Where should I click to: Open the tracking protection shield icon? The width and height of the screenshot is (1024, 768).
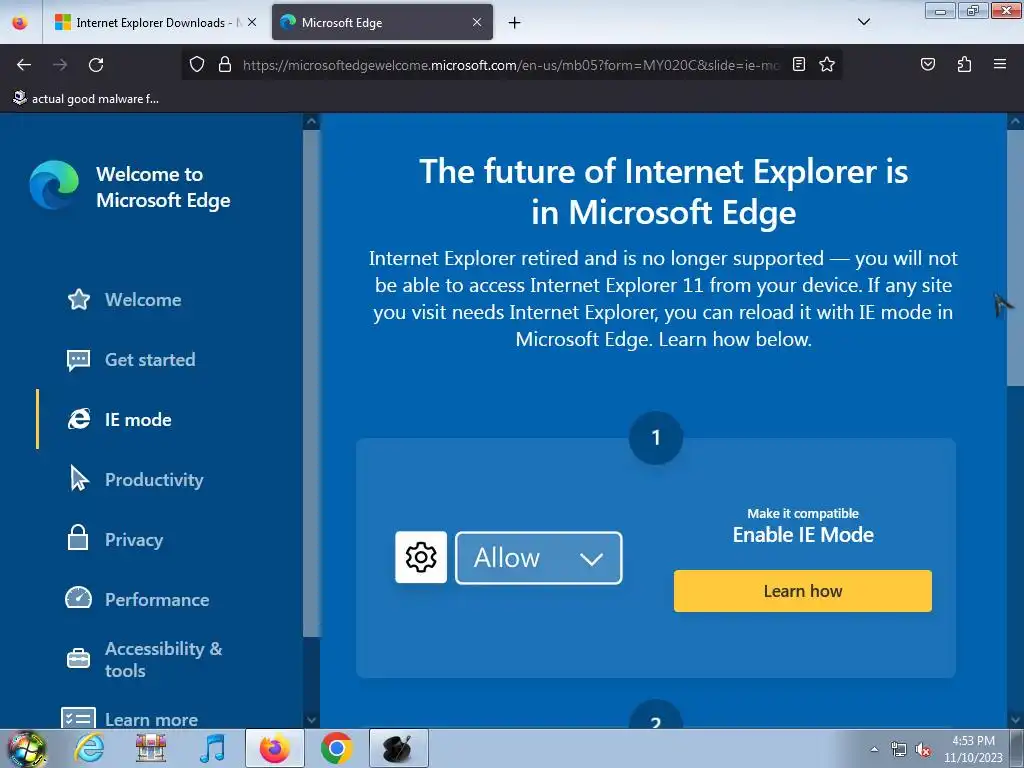197,64
